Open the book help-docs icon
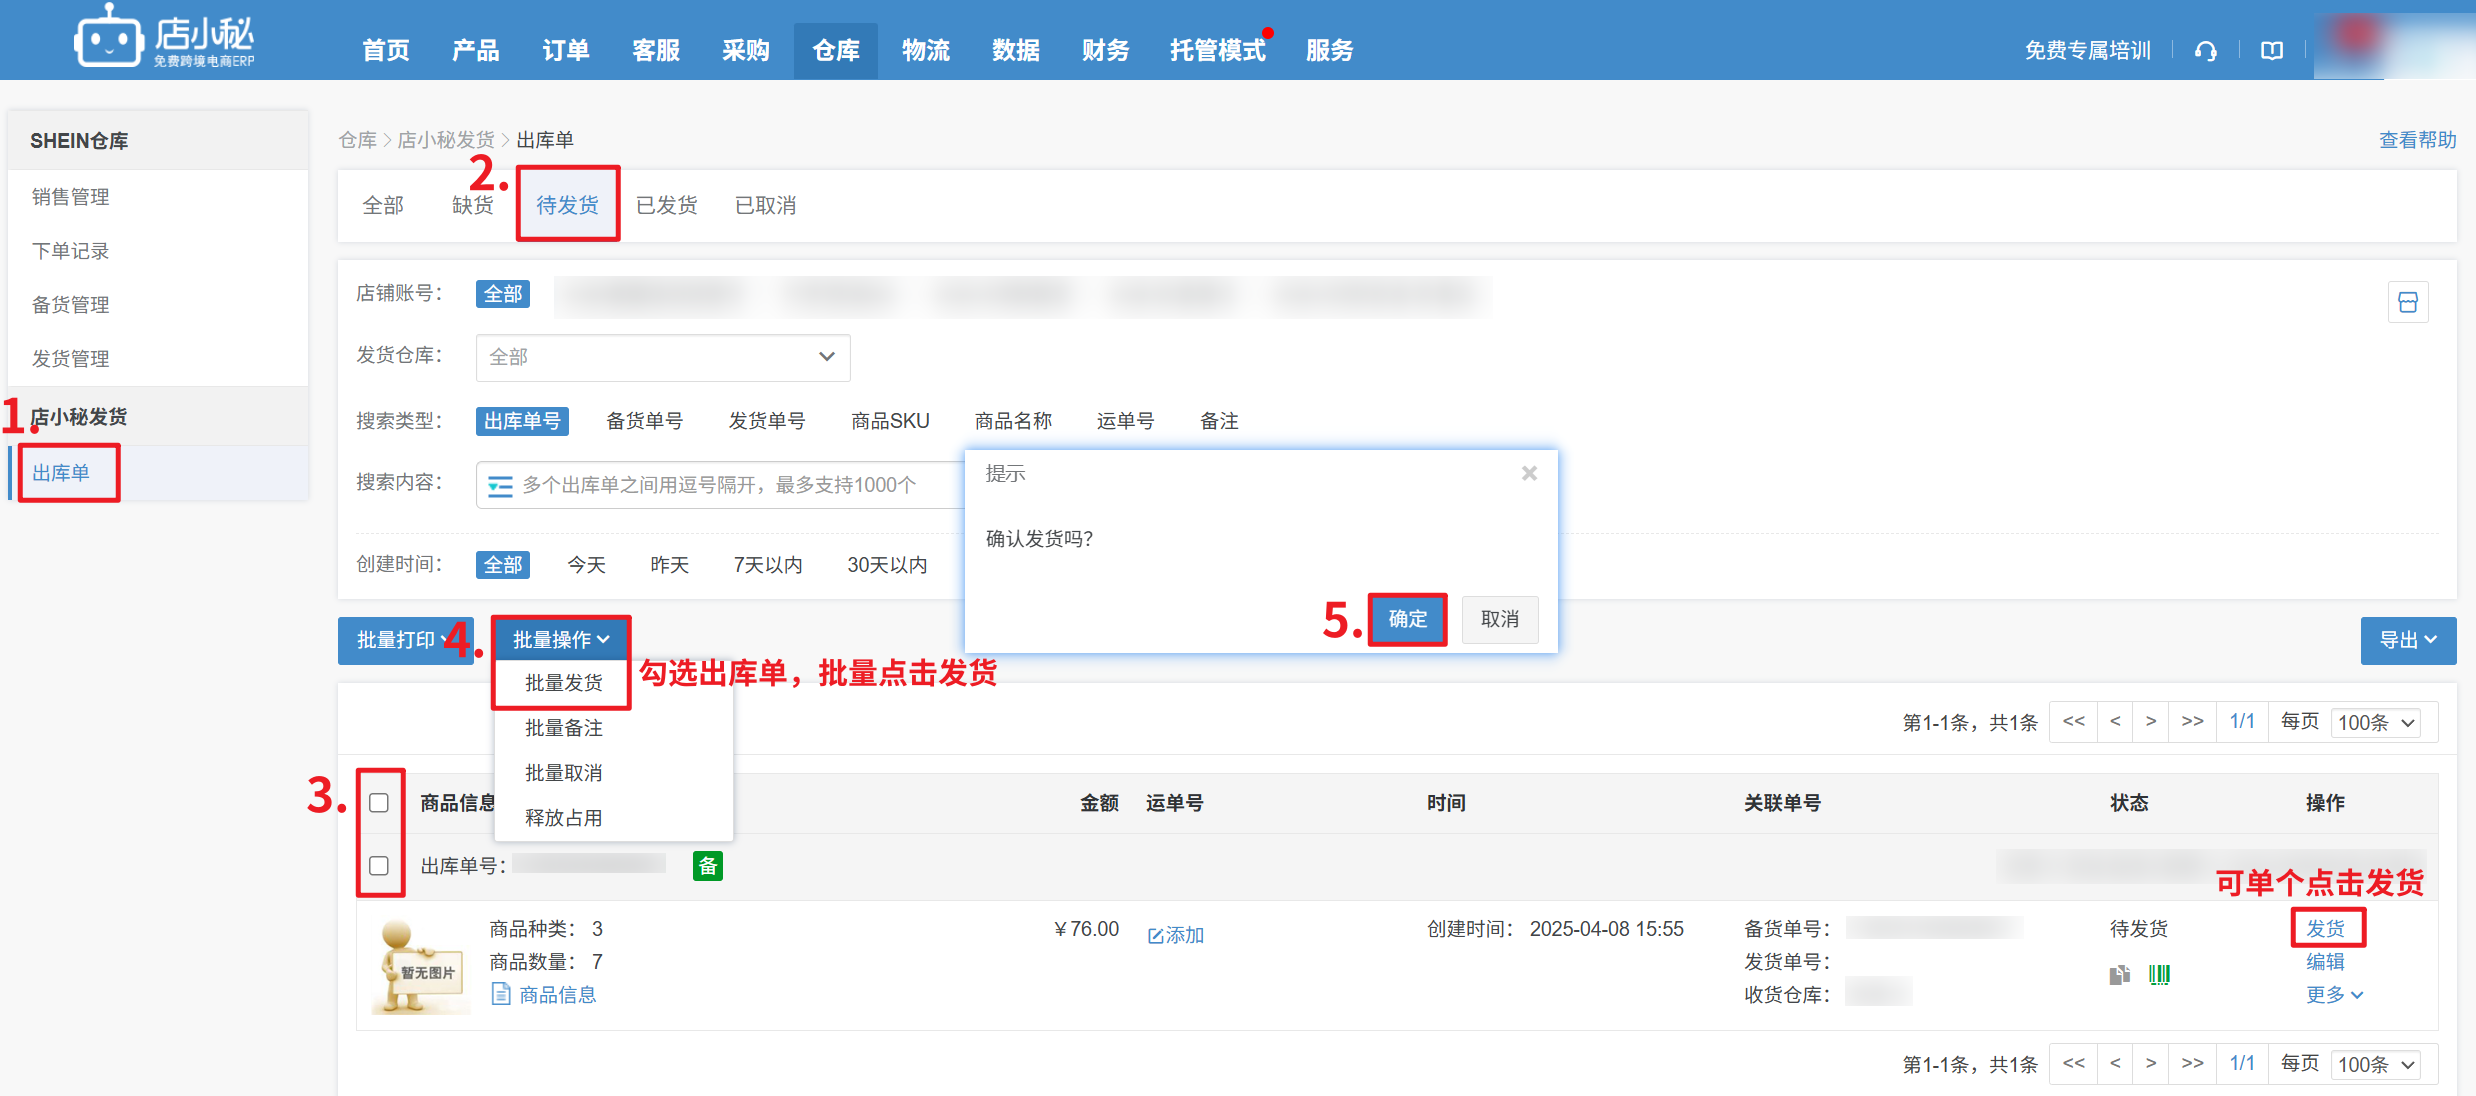The width and height of the screenshot is (2476, 1096). pyautogui.click(x=2272, y=51)
